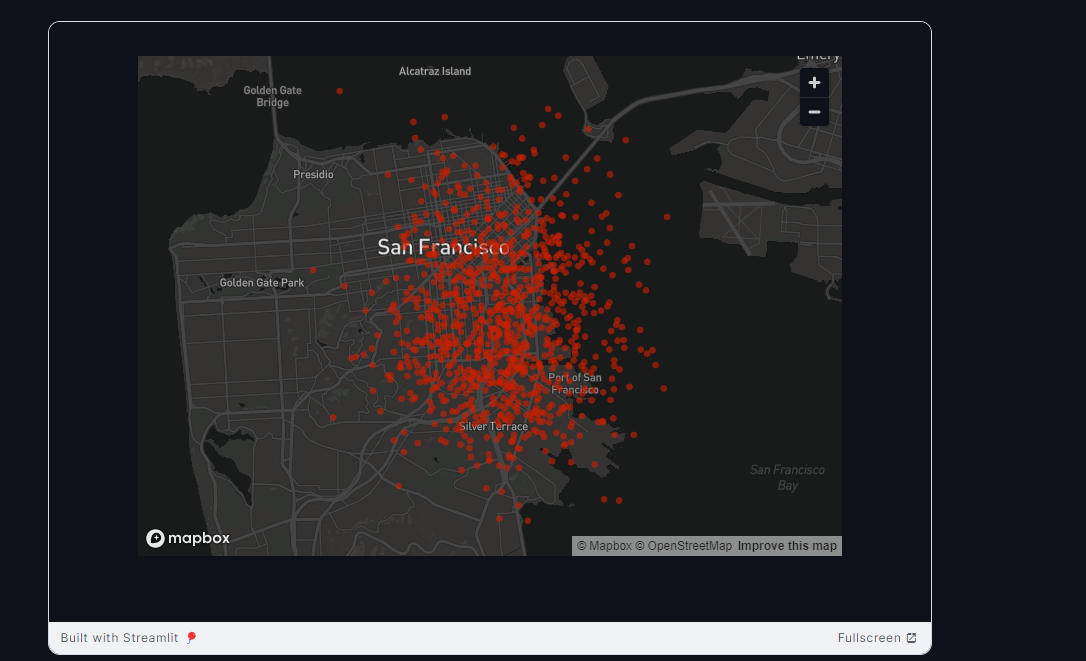Zoom in the map with plus button

[814, 83]
